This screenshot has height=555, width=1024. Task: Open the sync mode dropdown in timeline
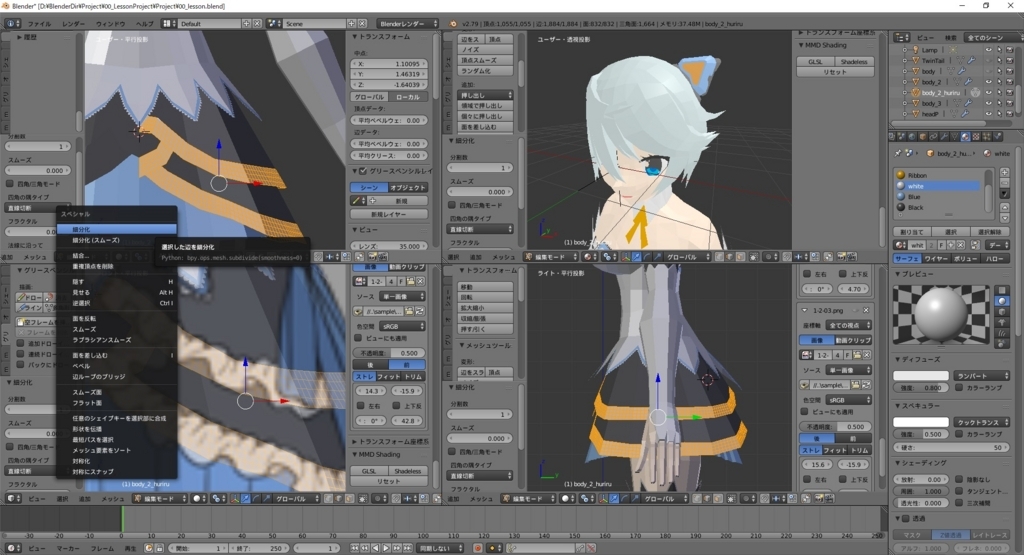441,548
